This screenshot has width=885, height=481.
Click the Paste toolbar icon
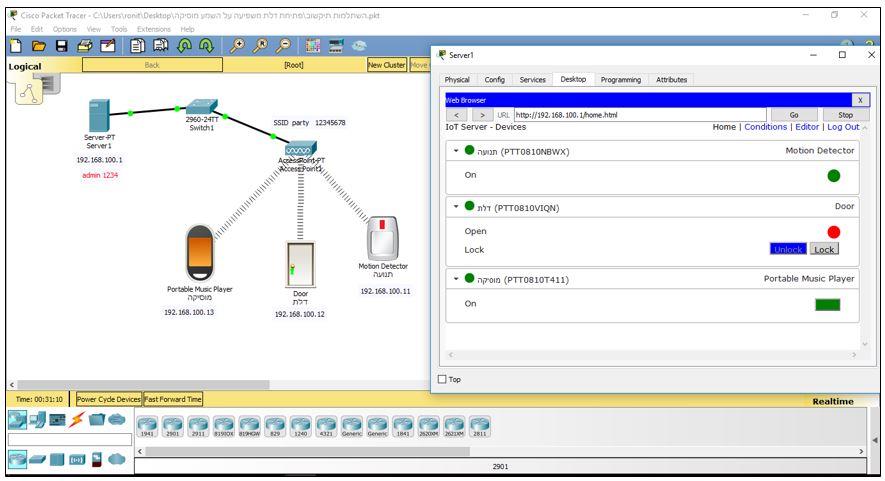[160, 46]
